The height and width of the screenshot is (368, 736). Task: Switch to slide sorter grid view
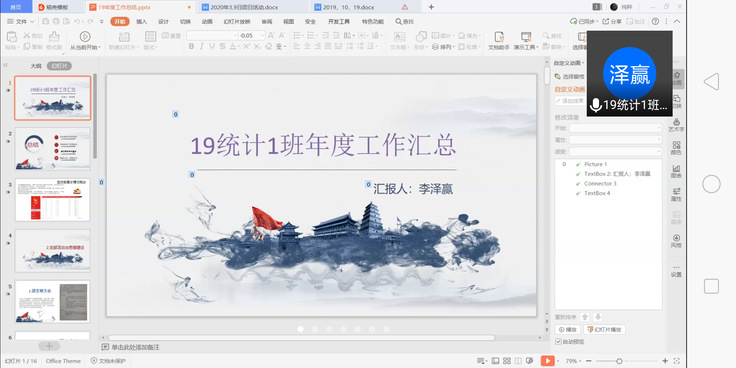click(x=506, y=361)
